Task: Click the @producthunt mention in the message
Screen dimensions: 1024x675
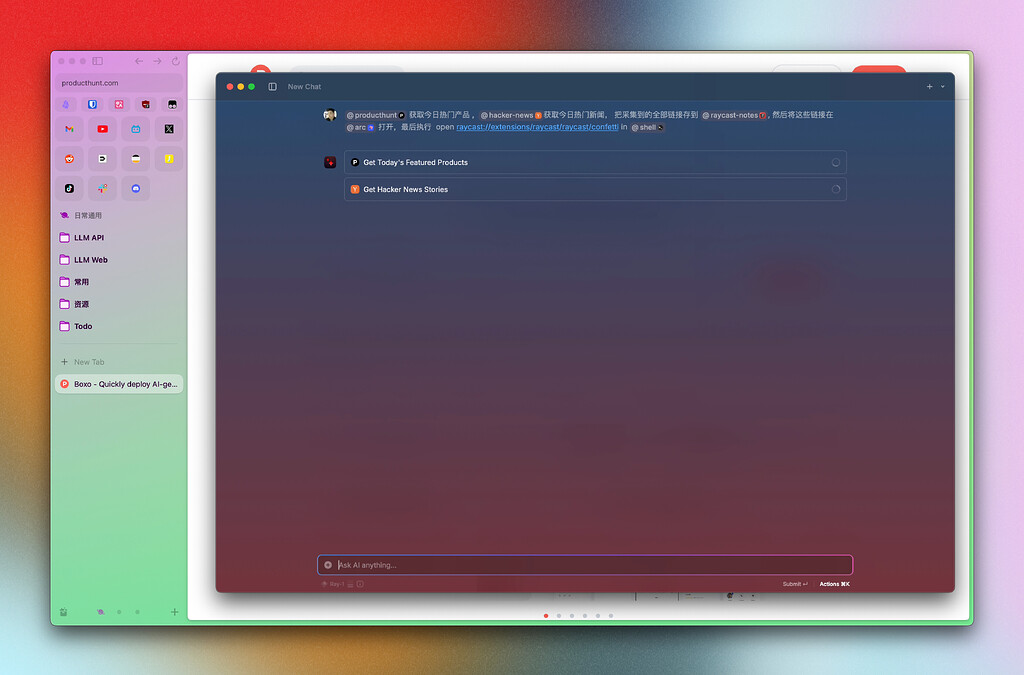Action: pos(376,116)
